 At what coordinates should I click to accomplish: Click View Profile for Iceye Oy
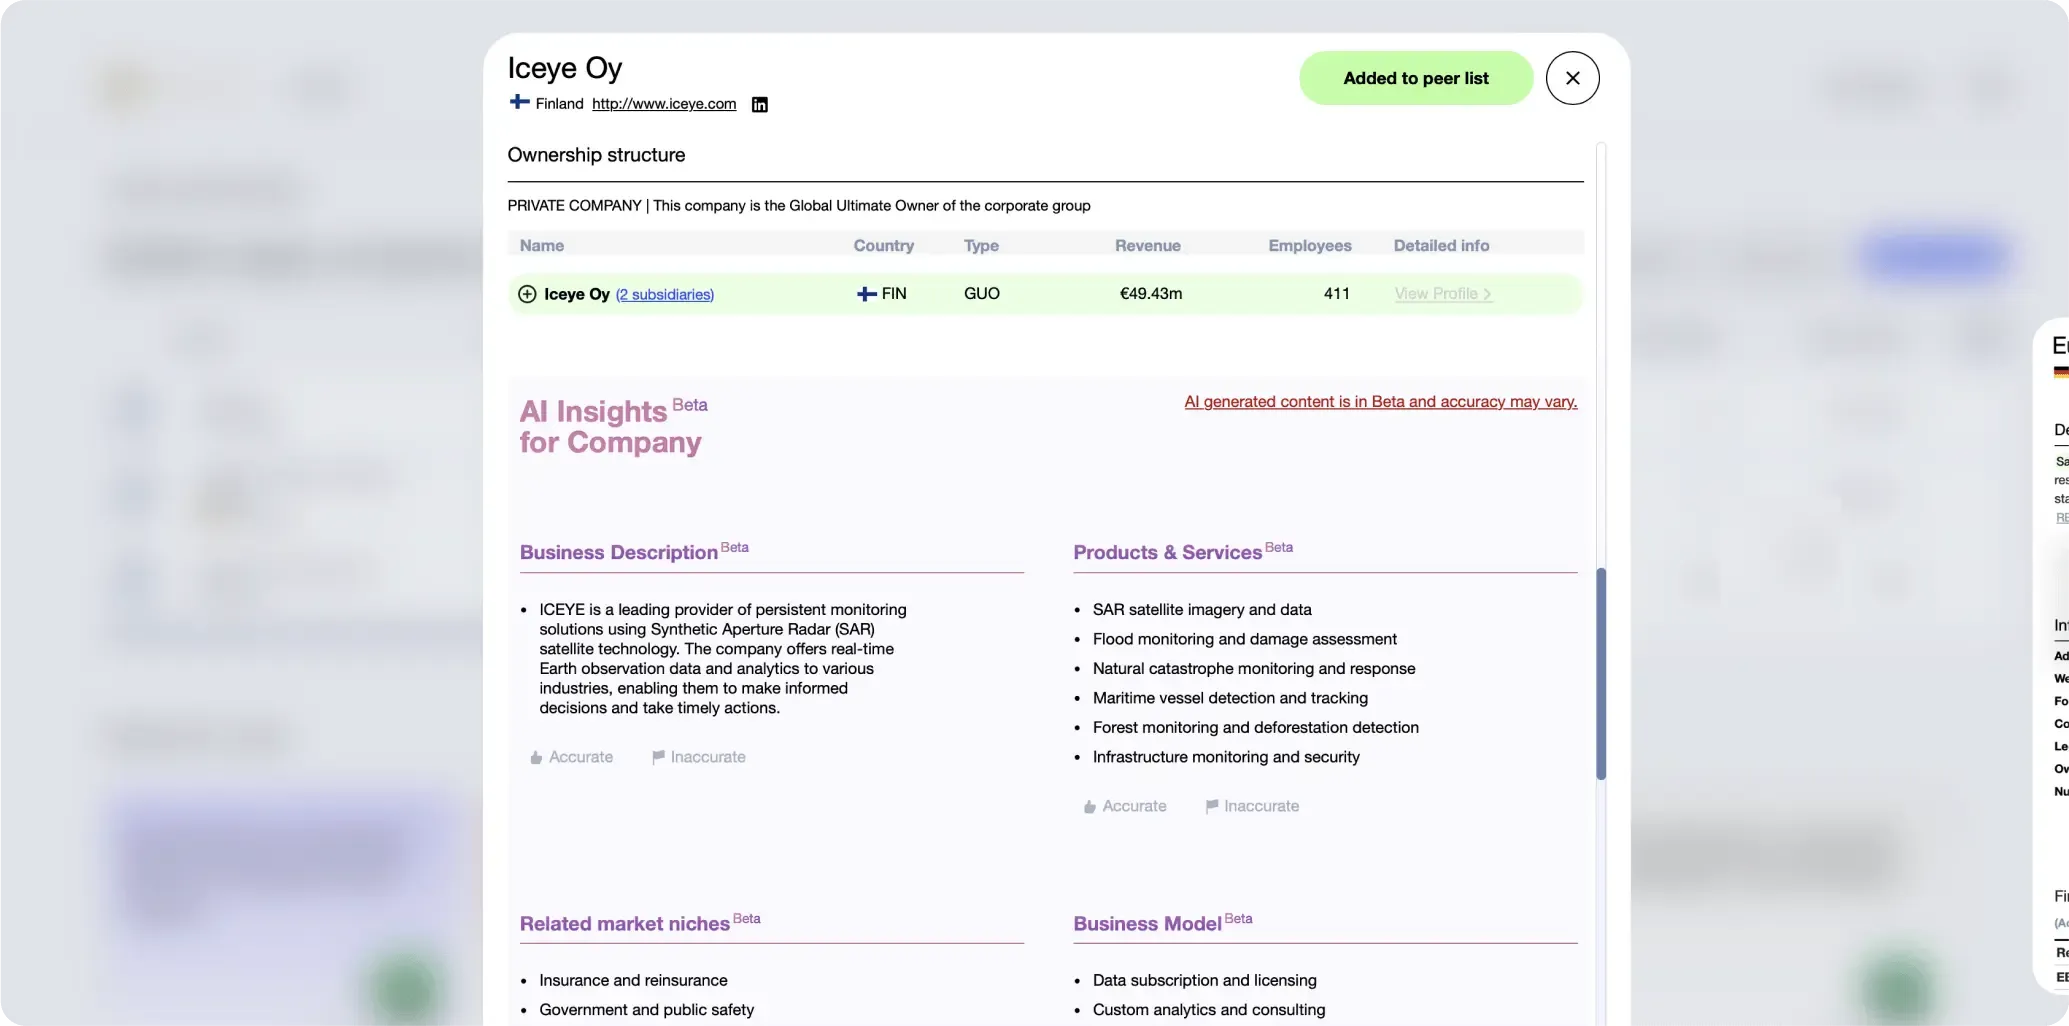tap(1441, 293)
